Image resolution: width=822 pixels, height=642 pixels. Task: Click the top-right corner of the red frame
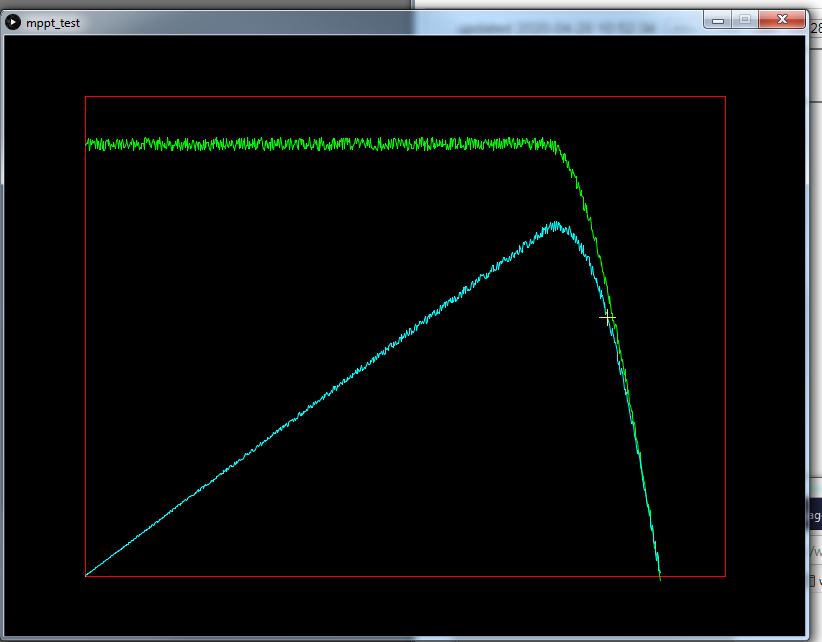click(x=725, y=97)
